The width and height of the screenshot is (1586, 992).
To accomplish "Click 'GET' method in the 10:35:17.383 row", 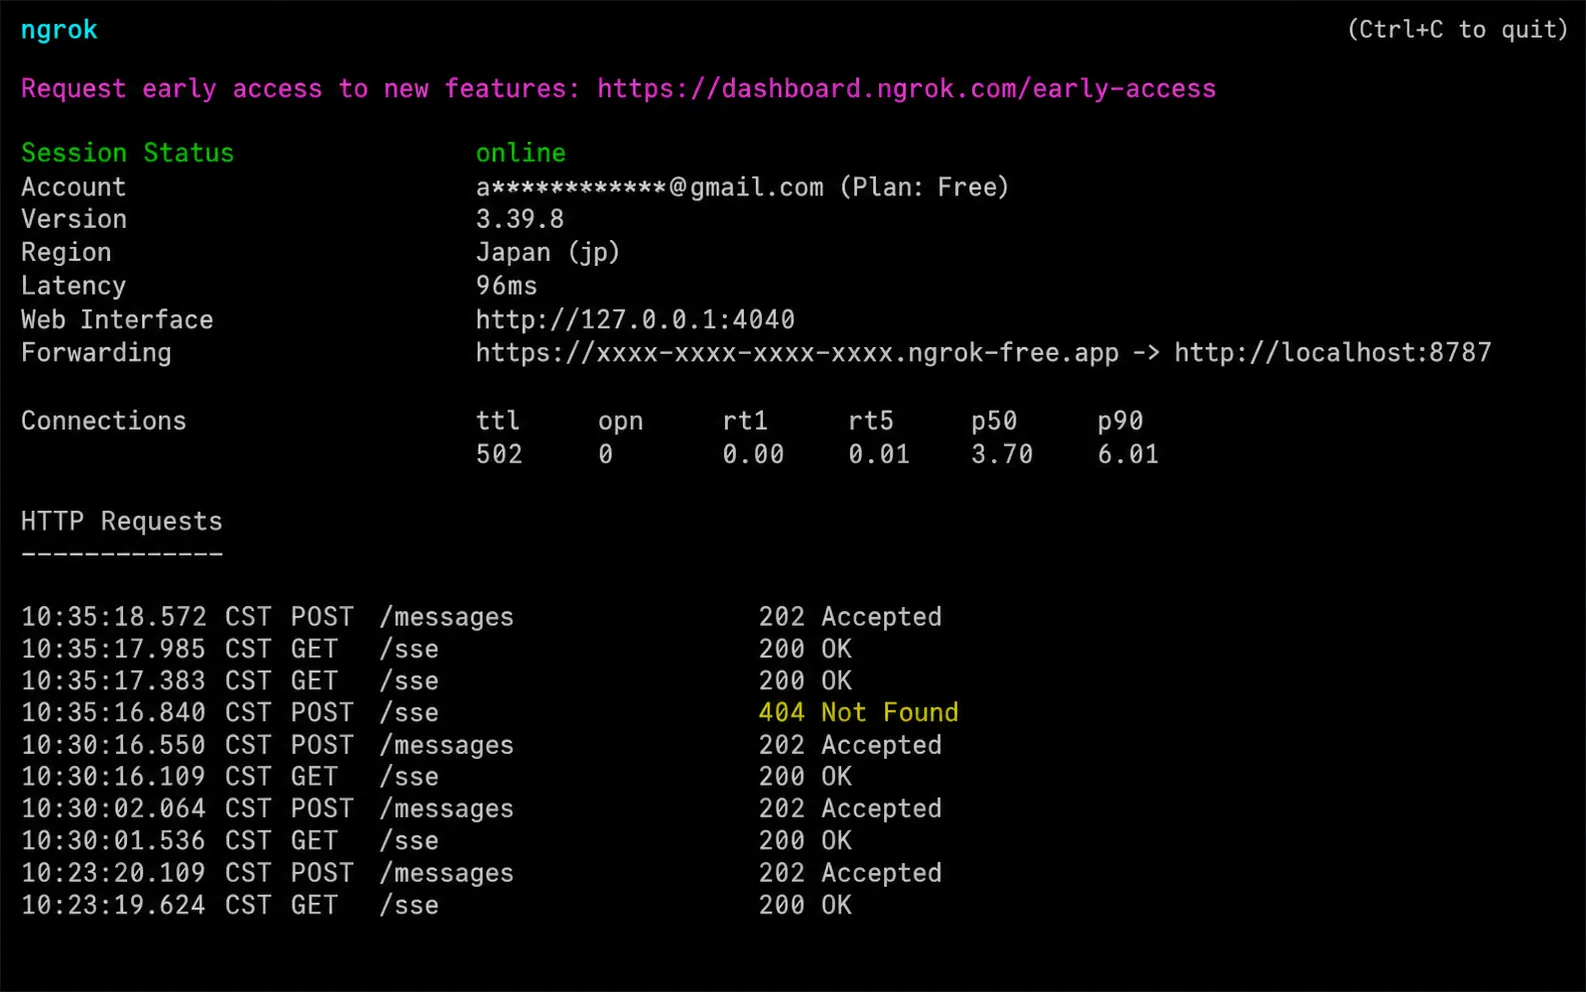I will pos(314,681).
